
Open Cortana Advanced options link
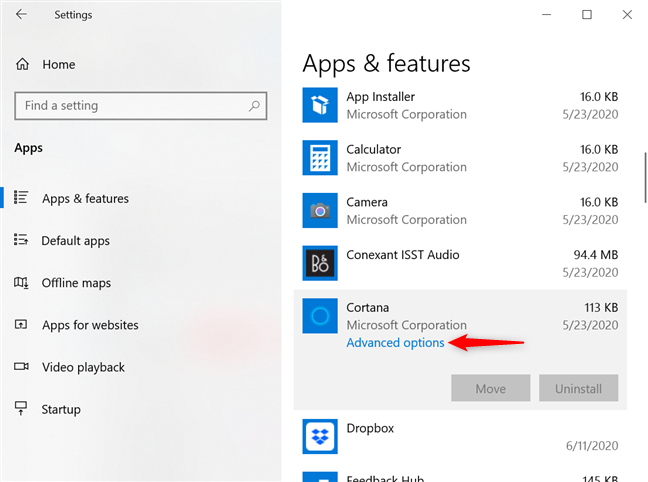click(x=395, y=343)
